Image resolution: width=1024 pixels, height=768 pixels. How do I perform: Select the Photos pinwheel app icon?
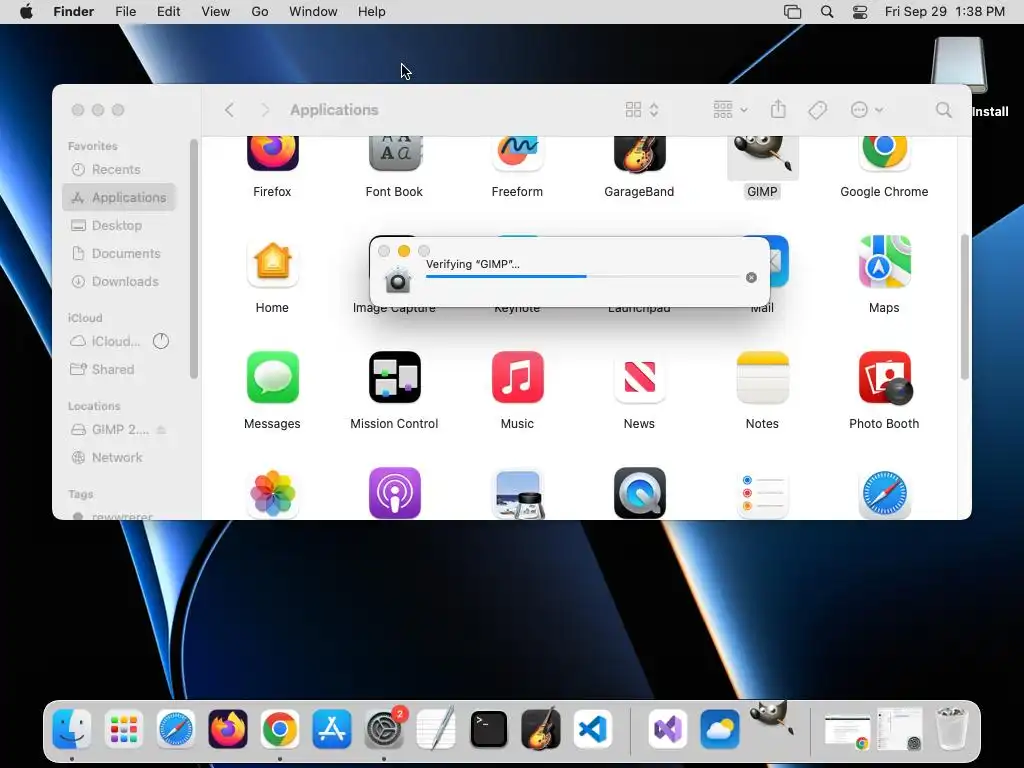tap(272, 493)
